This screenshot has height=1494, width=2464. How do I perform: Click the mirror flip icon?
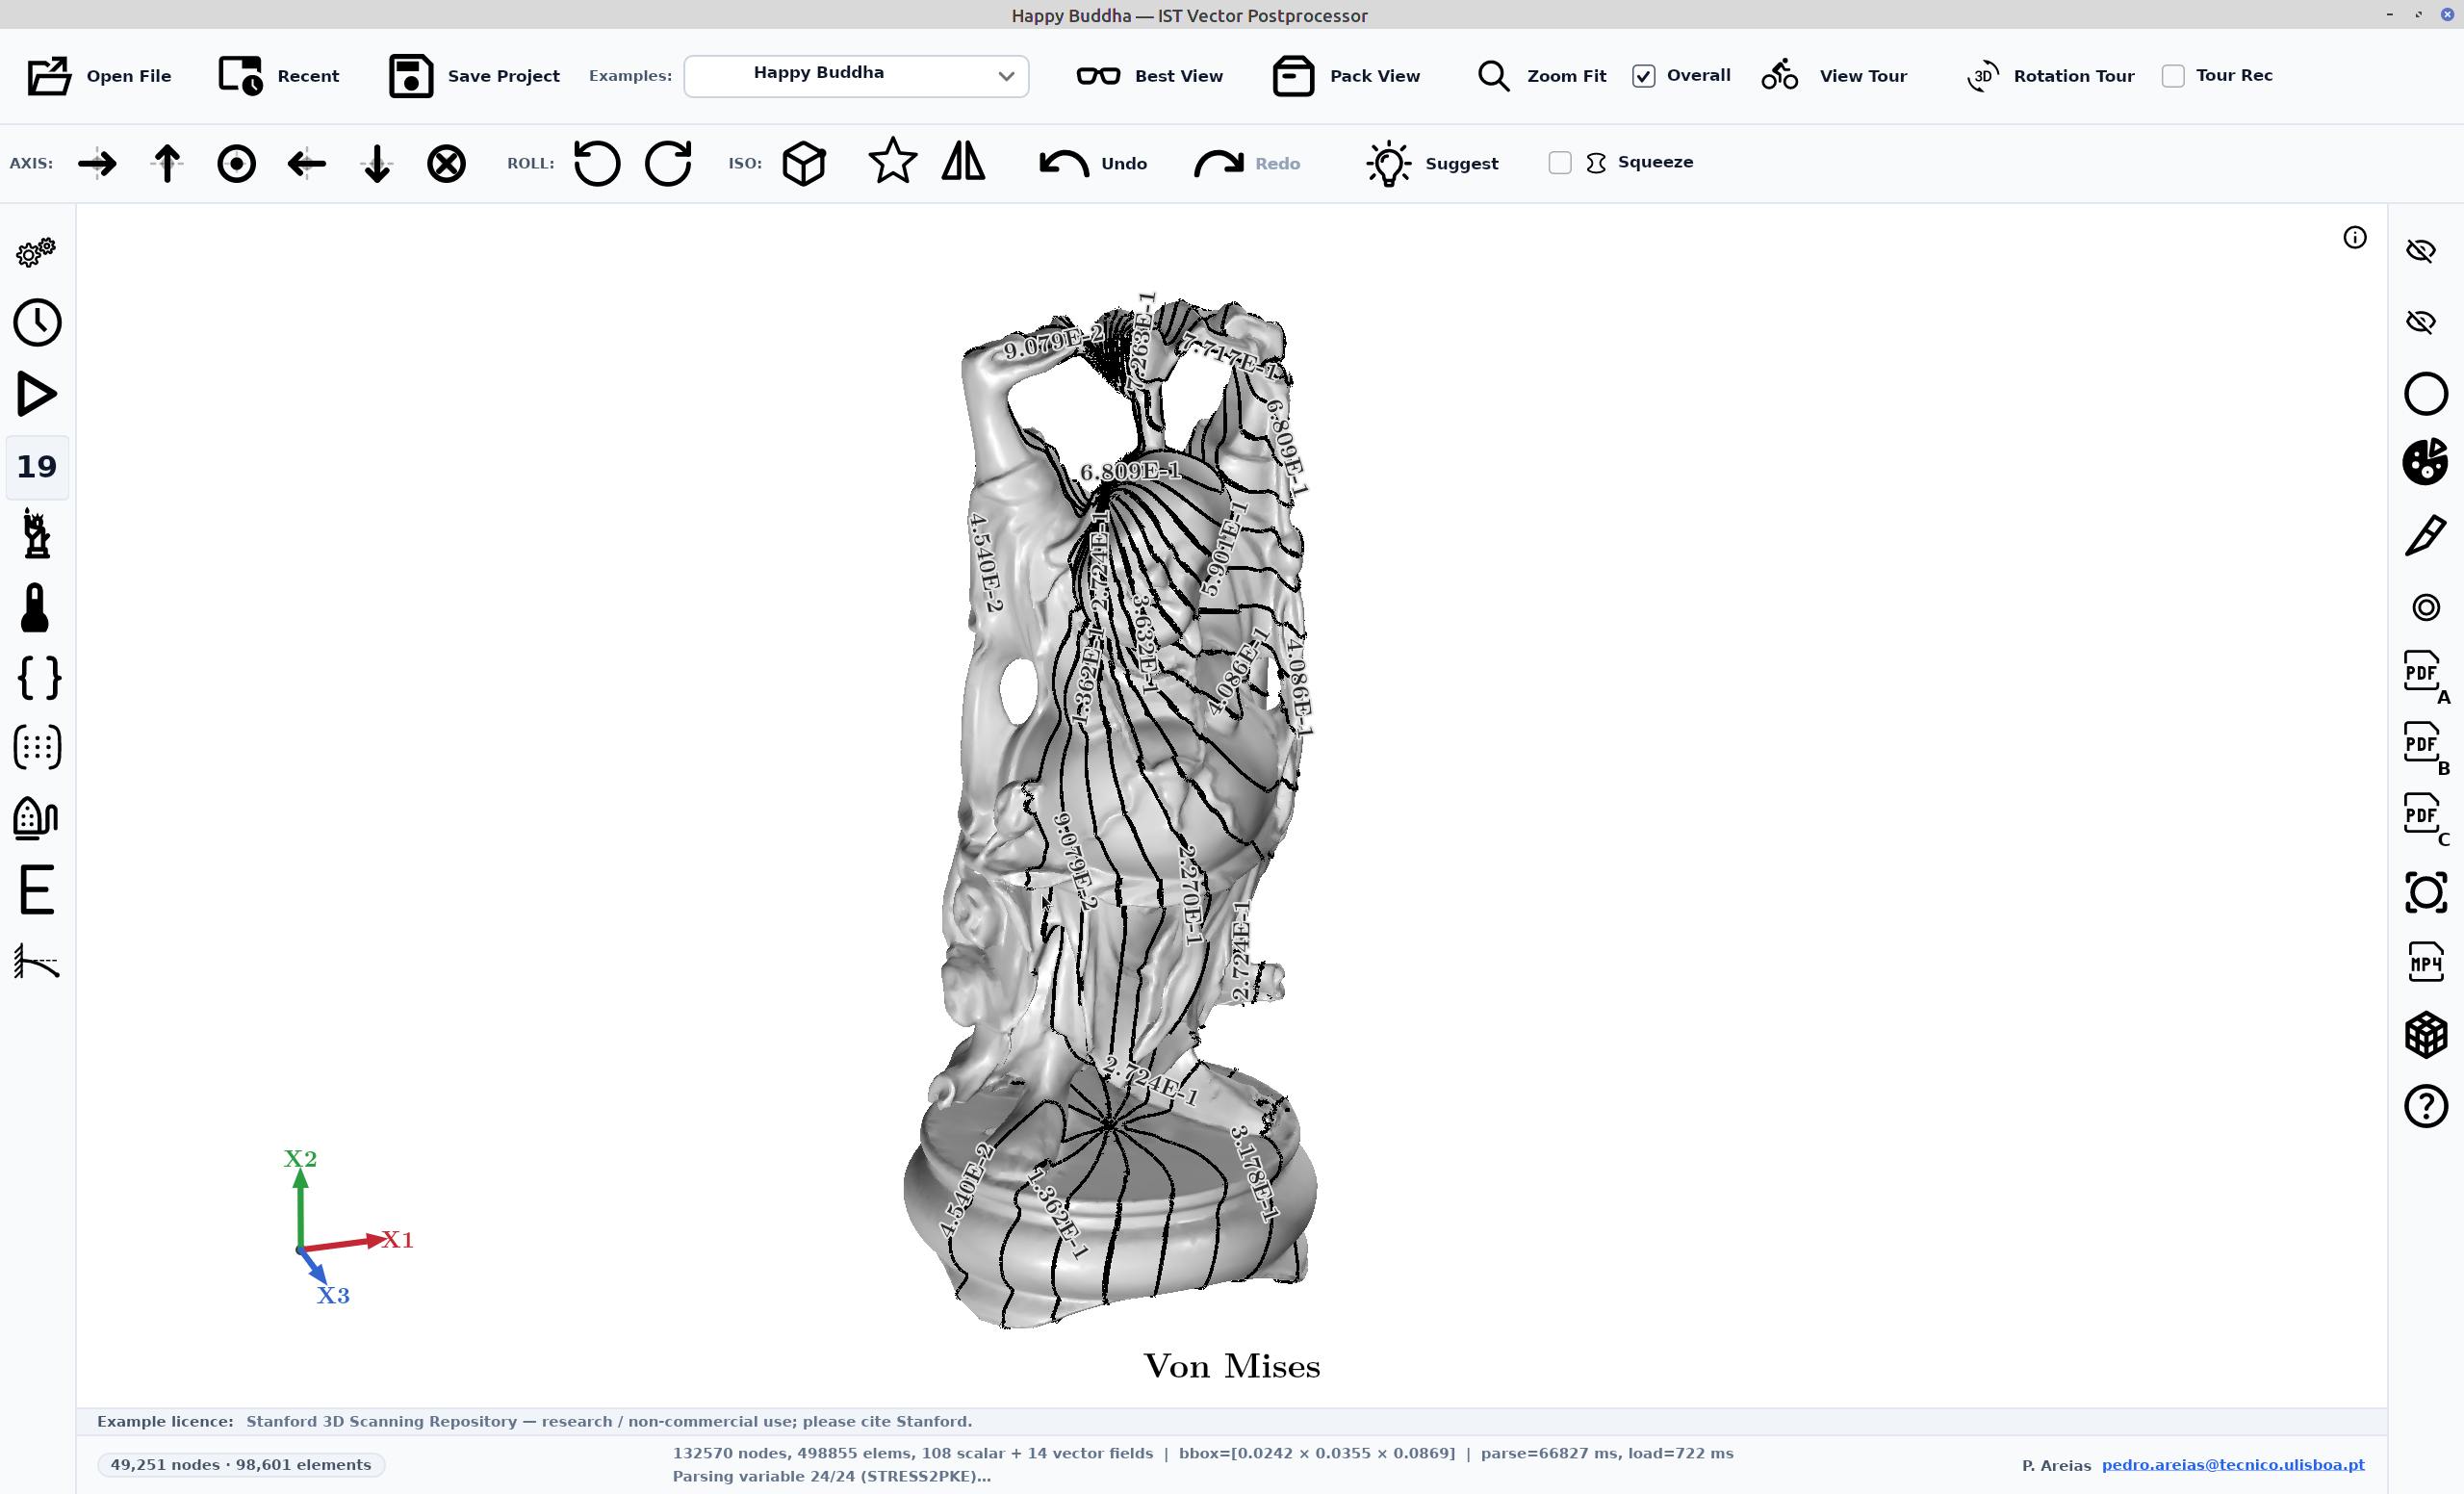[963, 161]
